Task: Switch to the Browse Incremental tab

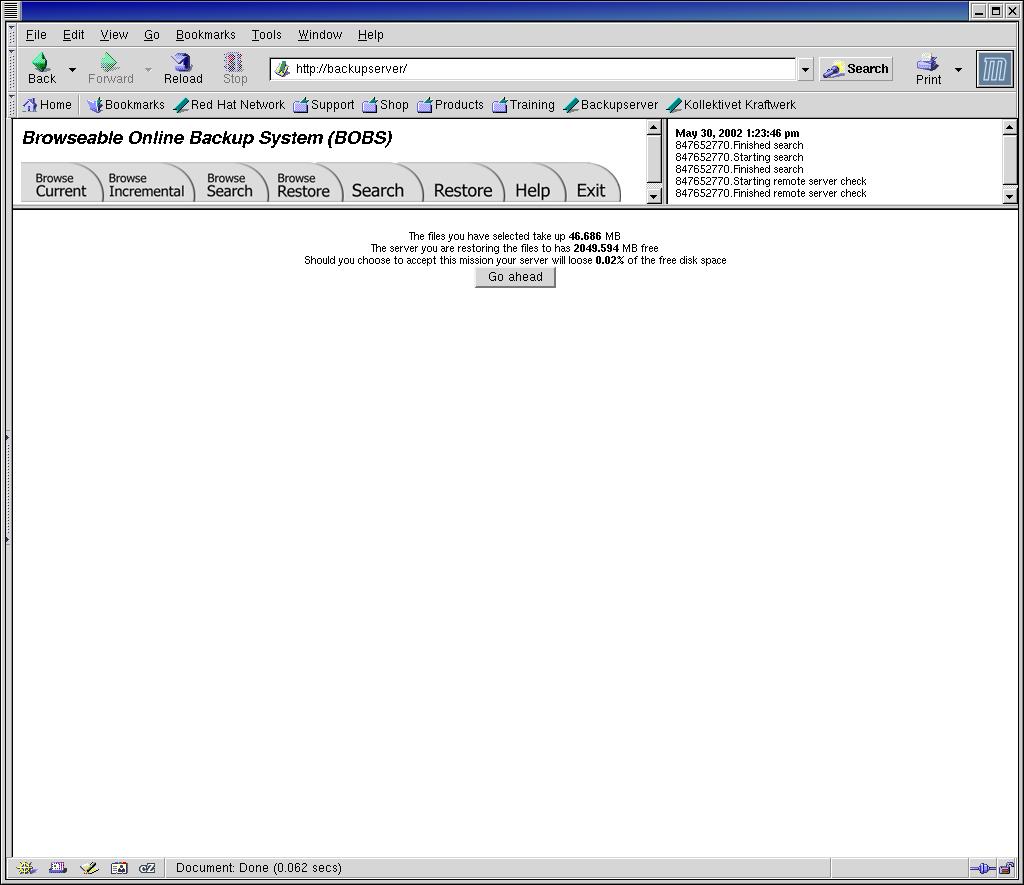Action: [x=146, y=185]
